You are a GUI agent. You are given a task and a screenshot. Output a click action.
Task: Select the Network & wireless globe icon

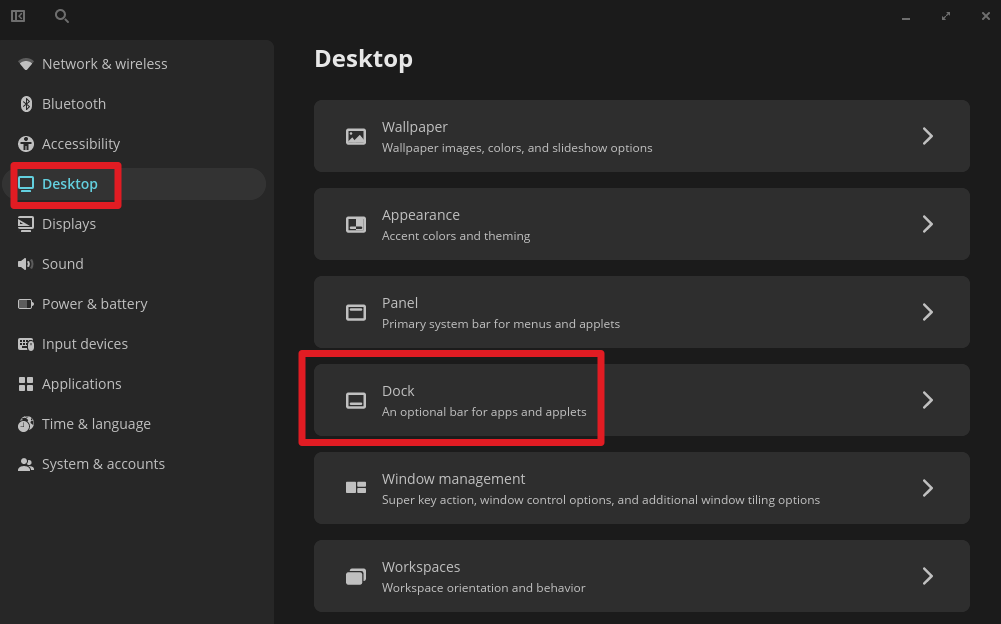25,63
